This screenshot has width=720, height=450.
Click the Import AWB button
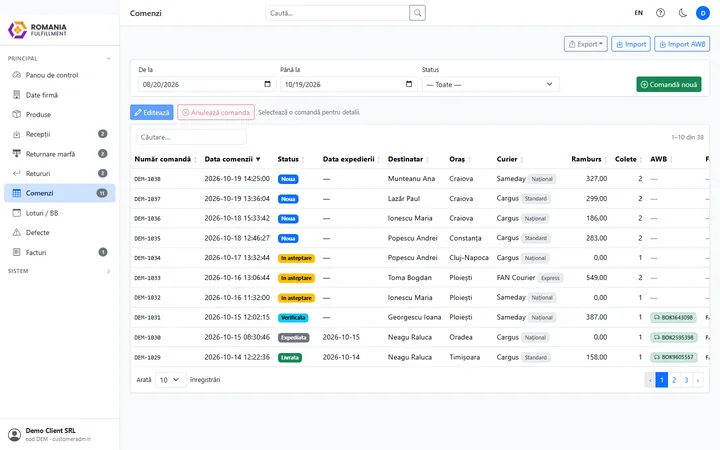tap(682, 44)
